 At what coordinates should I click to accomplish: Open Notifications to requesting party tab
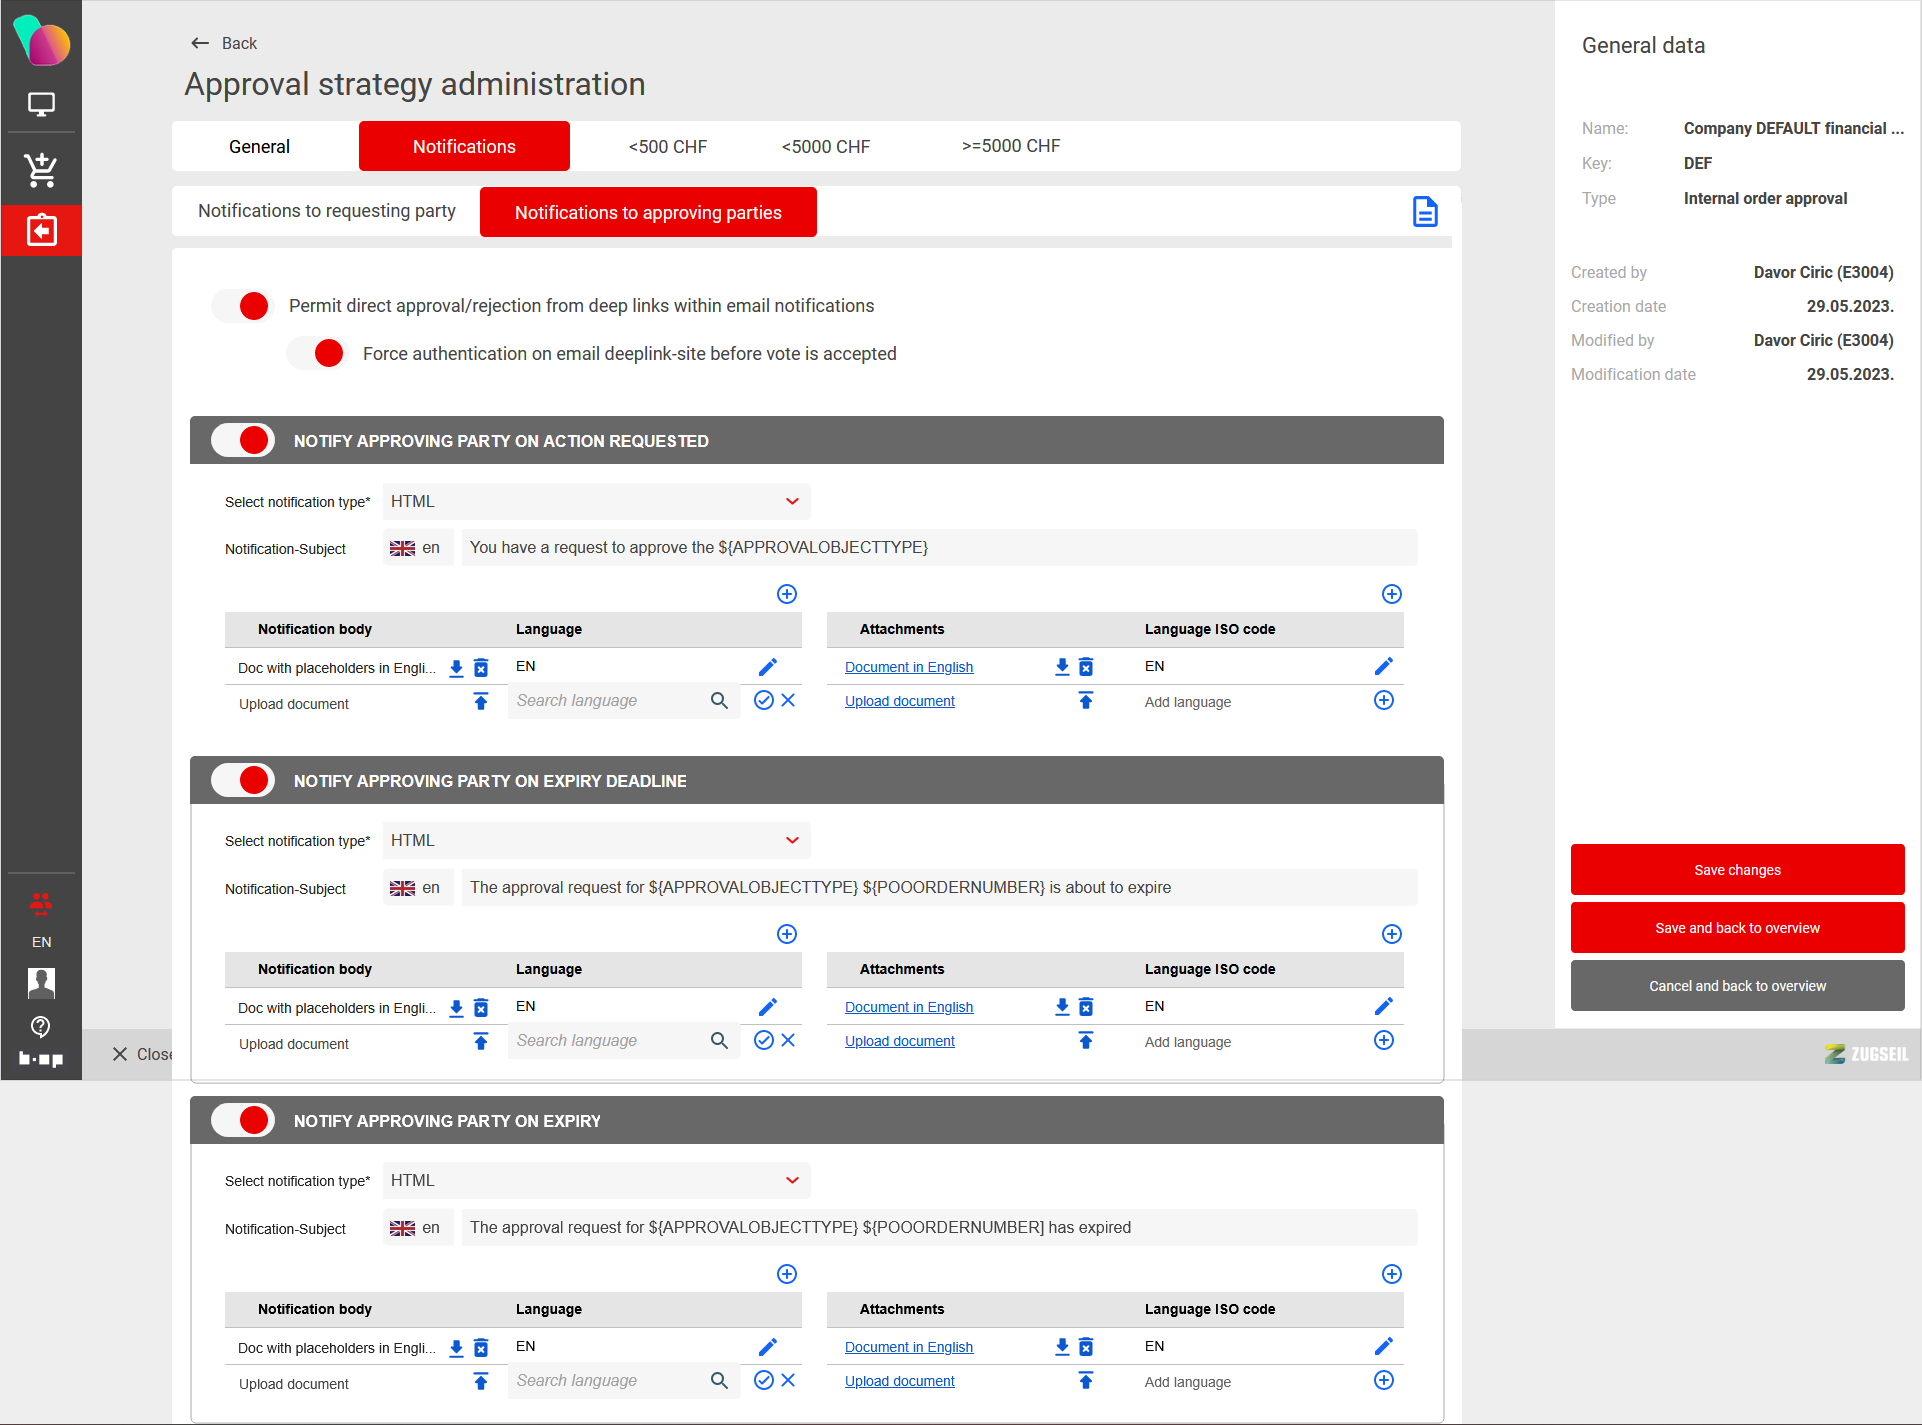pyautogui.click(x=326, y=211)
